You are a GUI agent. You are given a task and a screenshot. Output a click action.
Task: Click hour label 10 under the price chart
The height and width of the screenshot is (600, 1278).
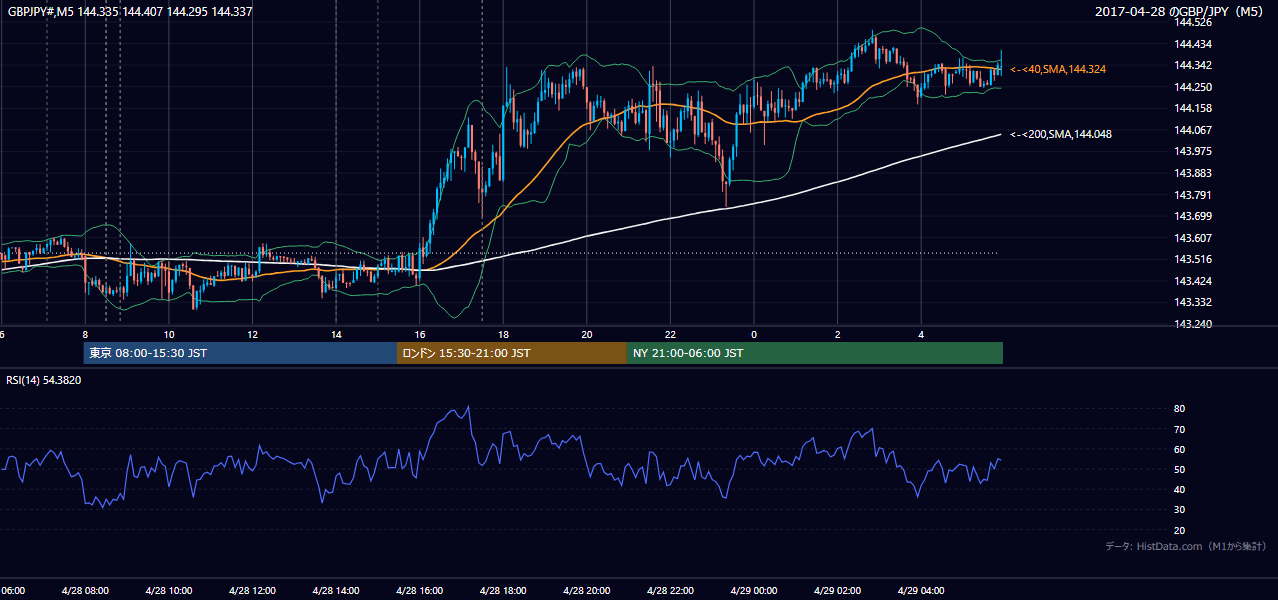169,334
